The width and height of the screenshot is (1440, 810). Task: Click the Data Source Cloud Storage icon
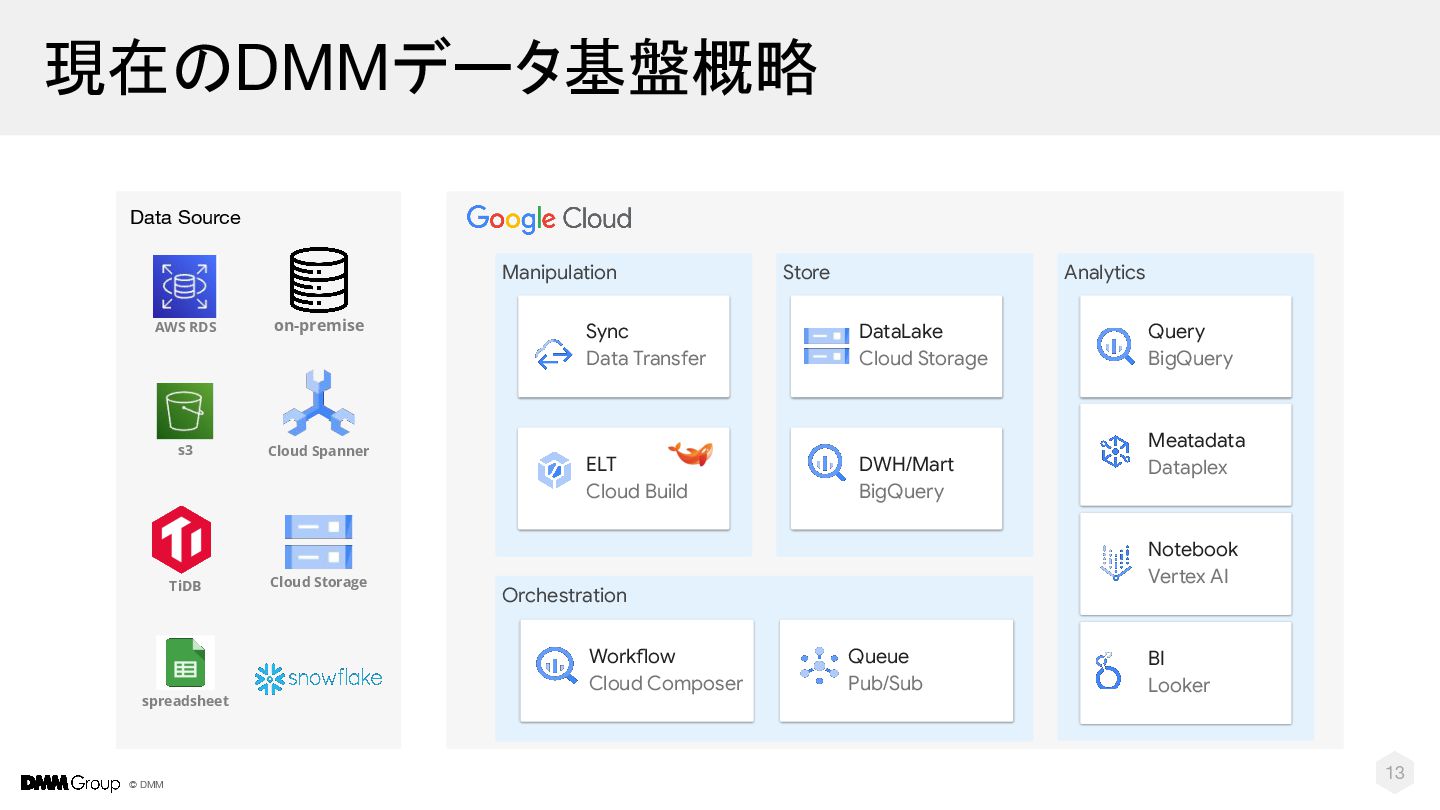(x=319, y=542)
